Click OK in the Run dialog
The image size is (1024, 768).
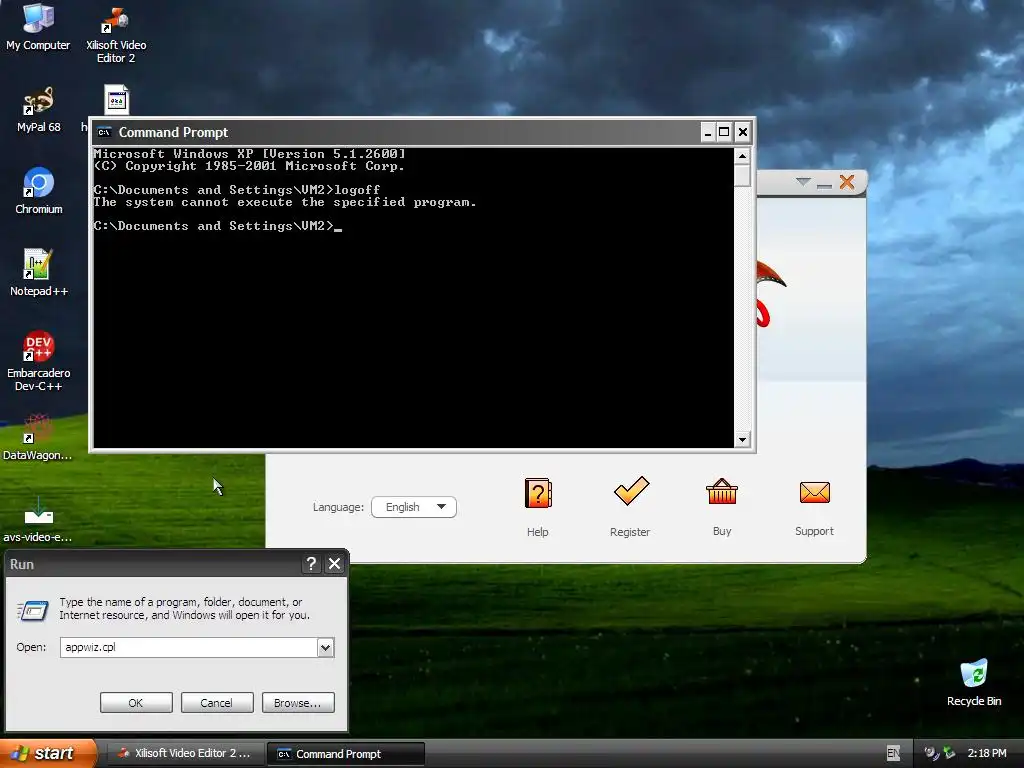tap(136, 703)
